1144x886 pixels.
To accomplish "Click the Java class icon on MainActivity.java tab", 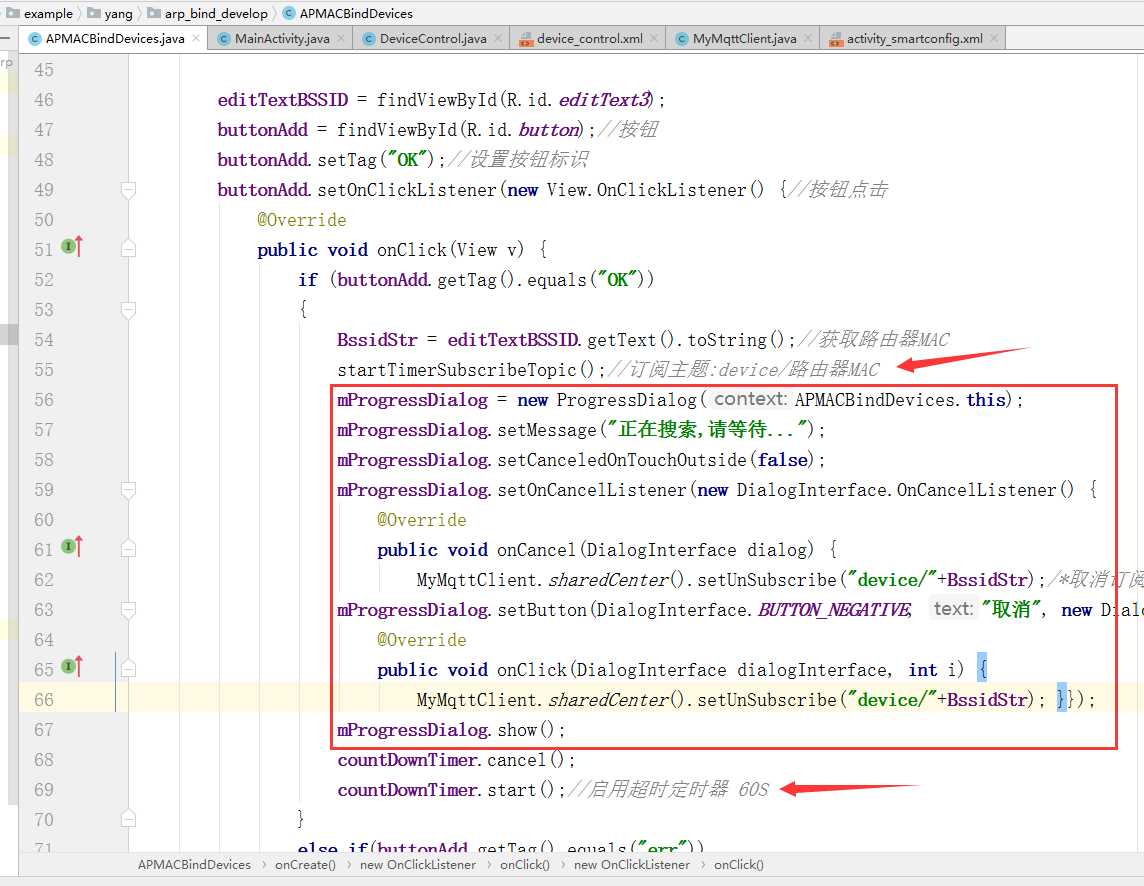I will 224,39.
